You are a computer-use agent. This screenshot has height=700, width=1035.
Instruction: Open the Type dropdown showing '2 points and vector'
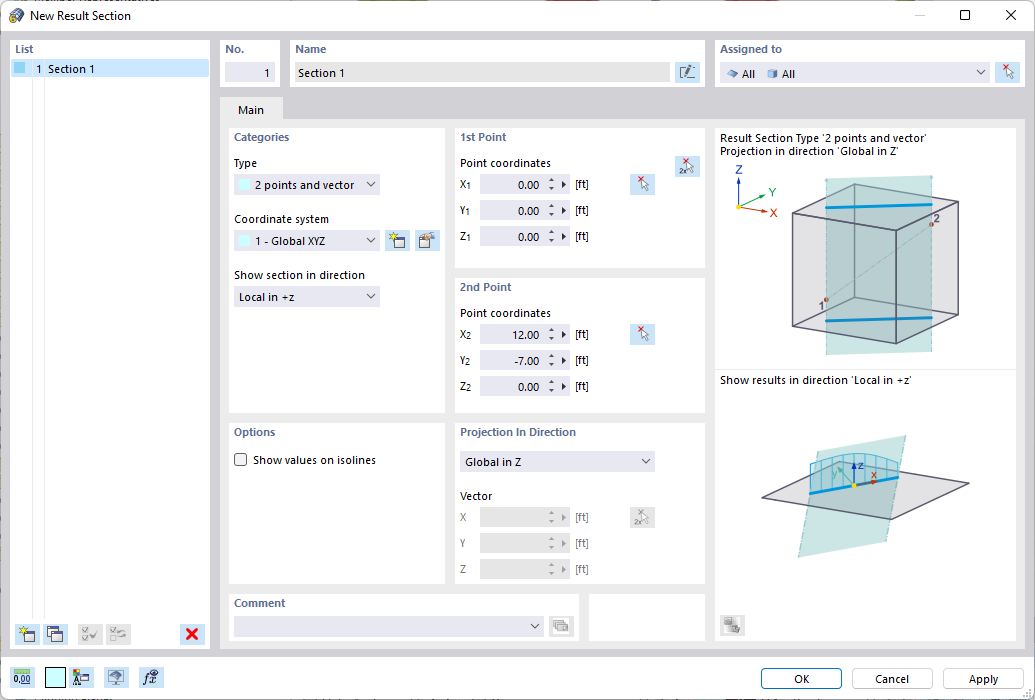click(x=306, y=184)
